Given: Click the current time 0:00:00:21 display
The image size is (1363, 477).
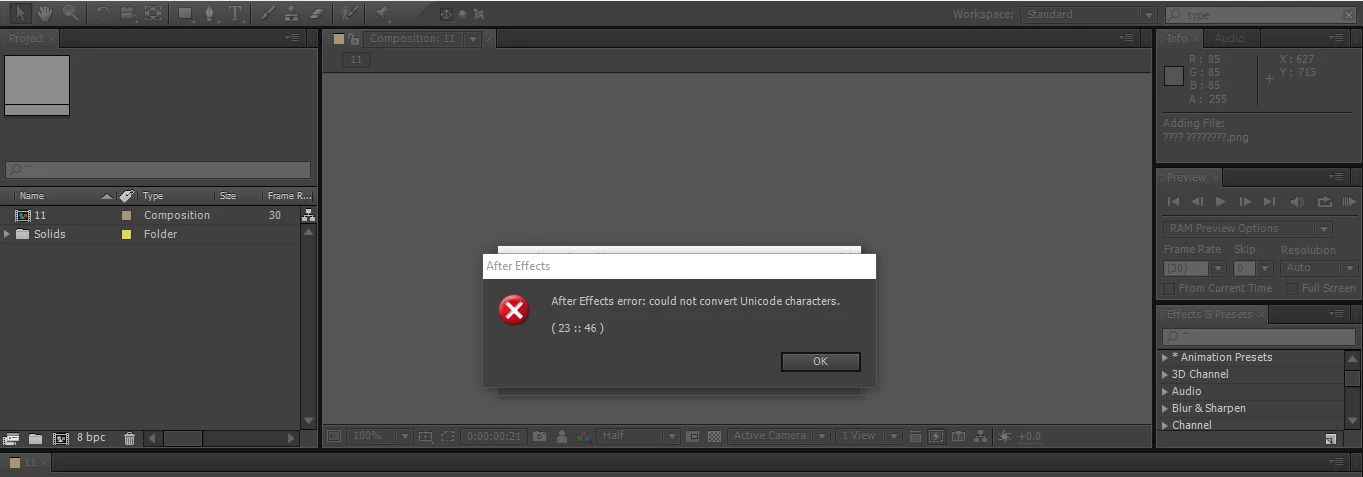Looking at the screenshot, I should click(x=494, y=436).
